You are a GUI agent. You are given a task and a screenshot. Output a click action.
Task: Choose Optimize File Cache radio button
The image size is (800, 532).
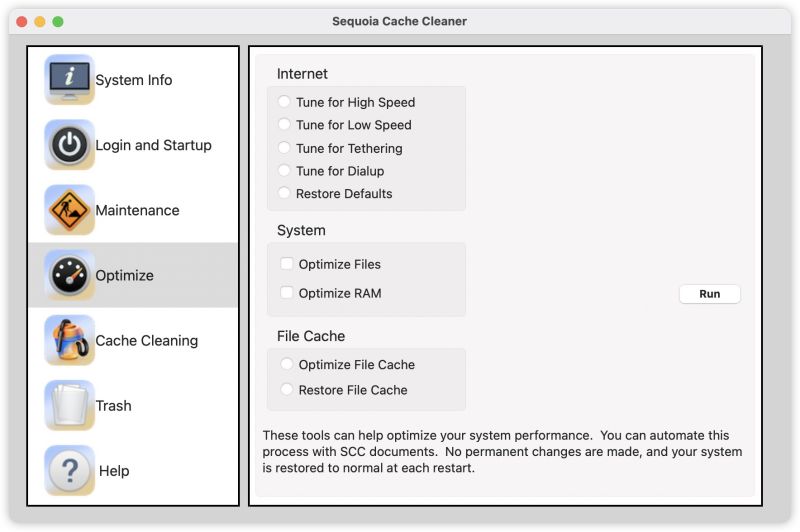point(287,365)
